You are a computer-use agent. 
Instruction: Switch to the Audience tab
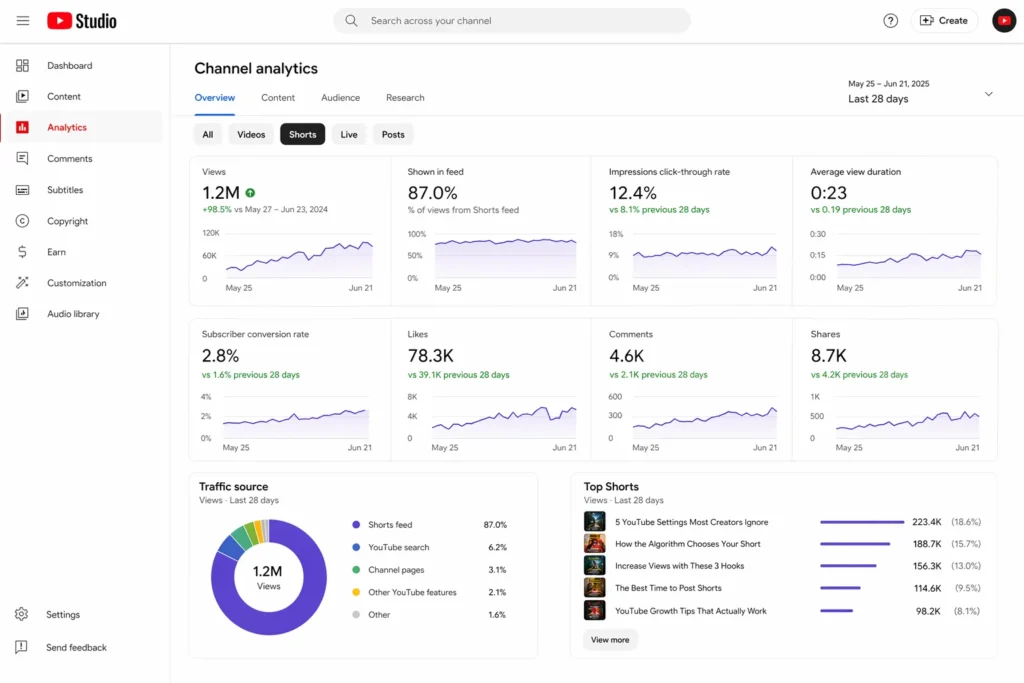[x=340, y=98]
